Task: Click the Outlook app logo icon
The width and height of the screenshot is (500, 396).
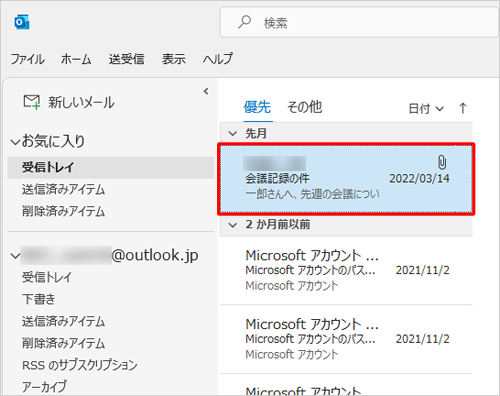Action: pyautogui.click(x=22, y=22)
